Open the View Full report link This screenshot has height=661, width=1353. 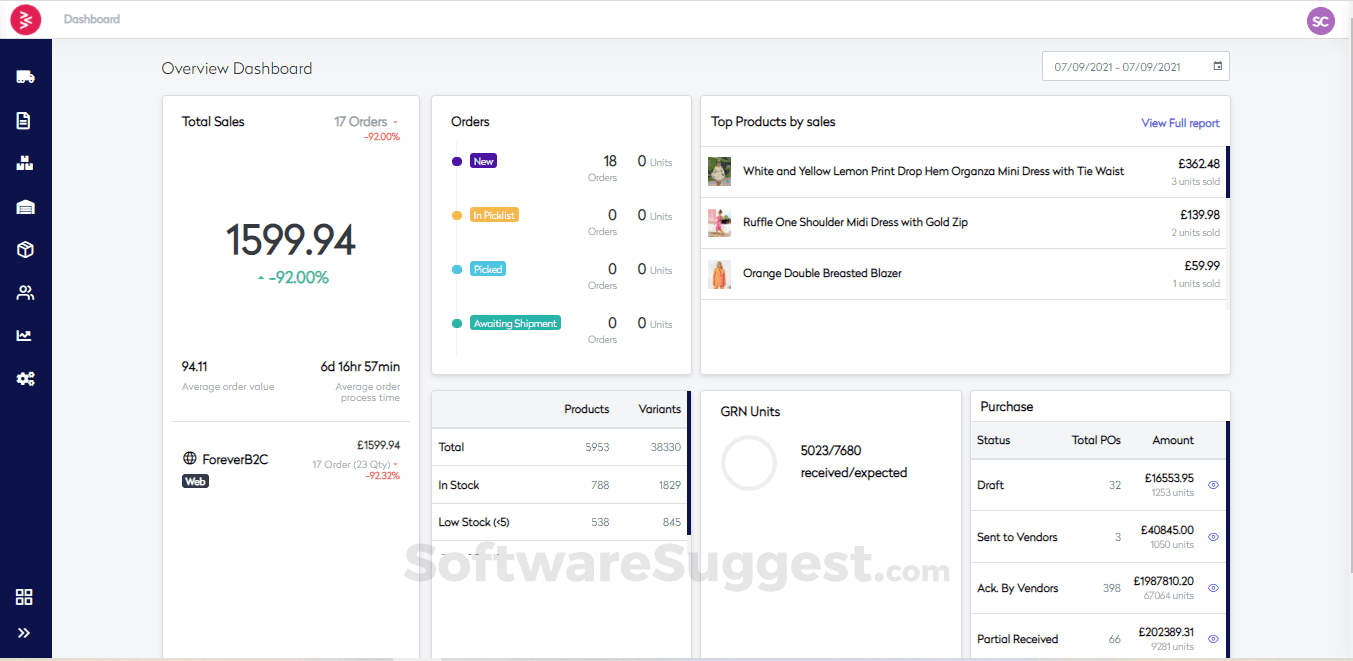(1180, 122)
